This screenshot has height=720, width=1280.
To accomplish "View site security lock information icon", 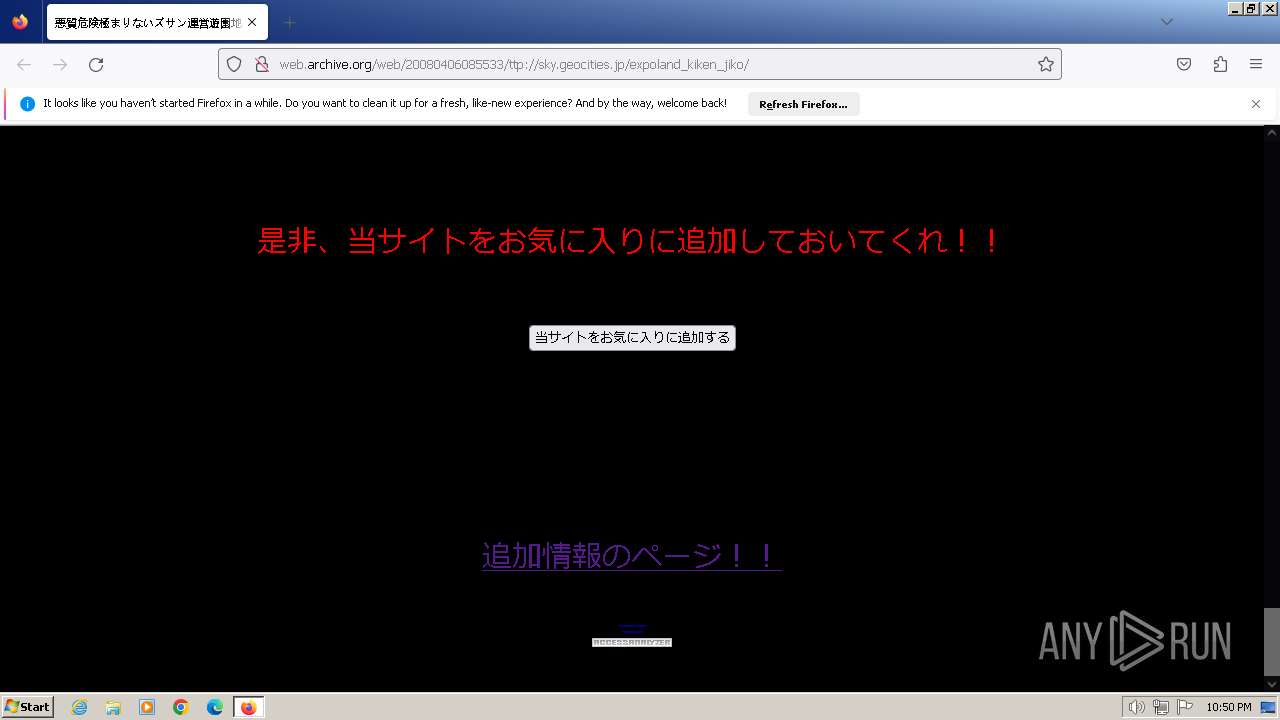I will (x=261, y=64).
